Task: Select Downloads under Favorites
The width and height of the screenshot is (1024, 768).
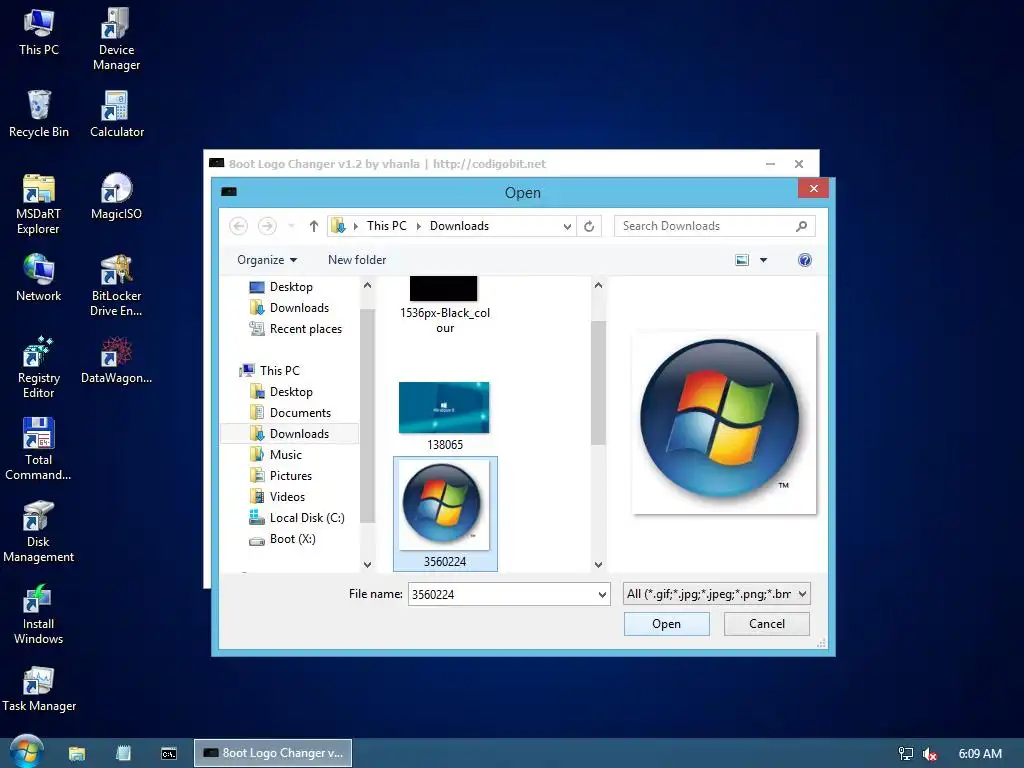Action: (290, 308)
